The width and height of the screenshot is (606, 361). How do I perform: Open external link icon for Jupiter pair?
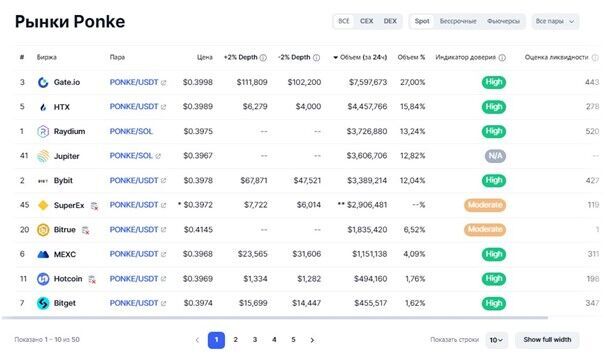pos(158,156)
